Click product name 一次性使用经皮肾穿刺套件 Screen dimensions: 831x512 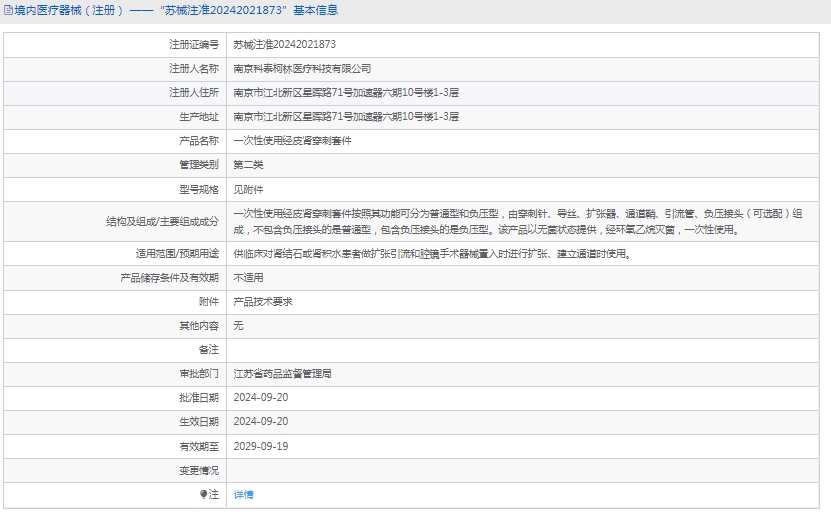pyautogui.click(x=292, y=141)
